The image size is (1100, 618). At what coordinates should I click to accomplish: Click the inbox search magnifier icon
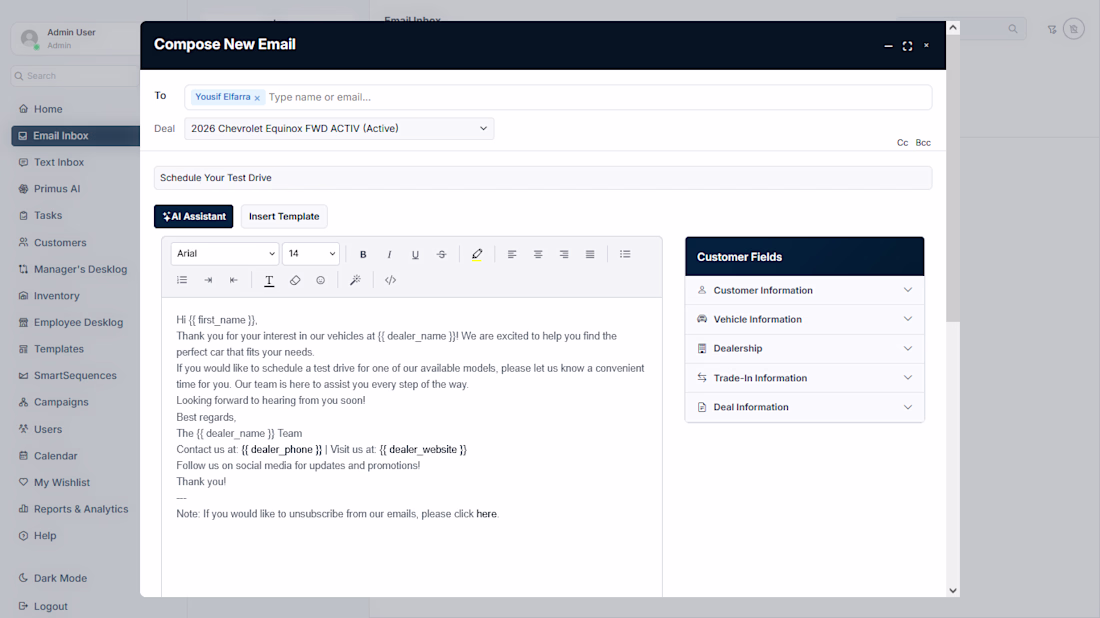(1013, 29)
